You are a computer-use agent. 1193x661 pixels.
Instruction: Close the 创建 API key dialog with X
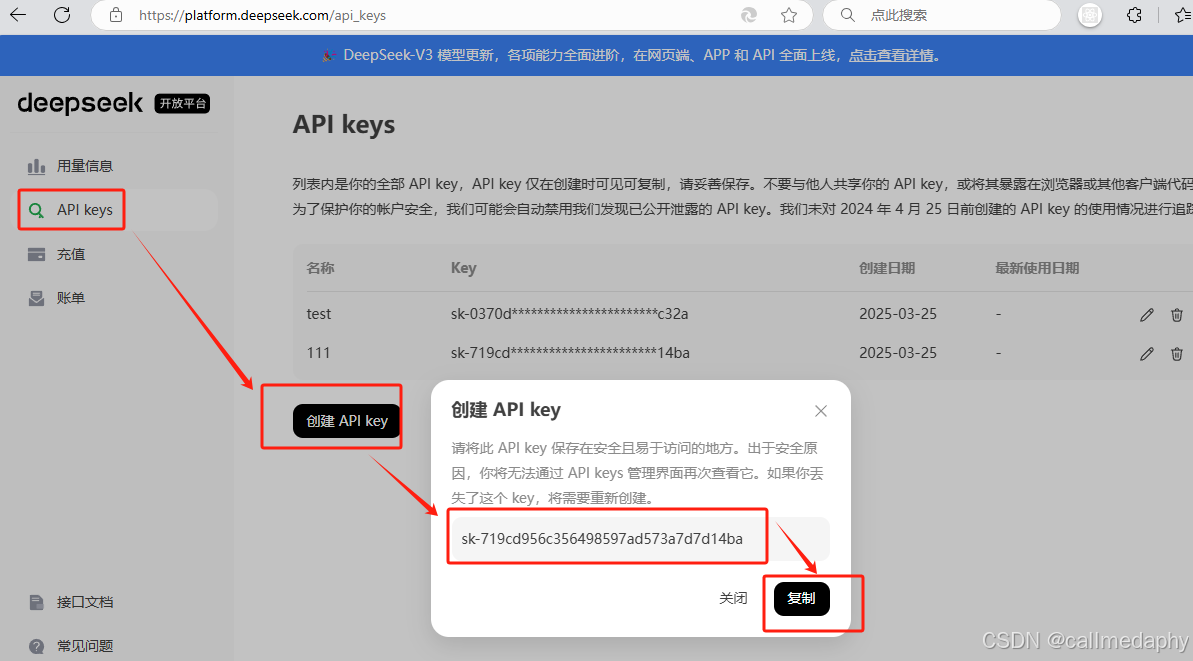(821, 411)
